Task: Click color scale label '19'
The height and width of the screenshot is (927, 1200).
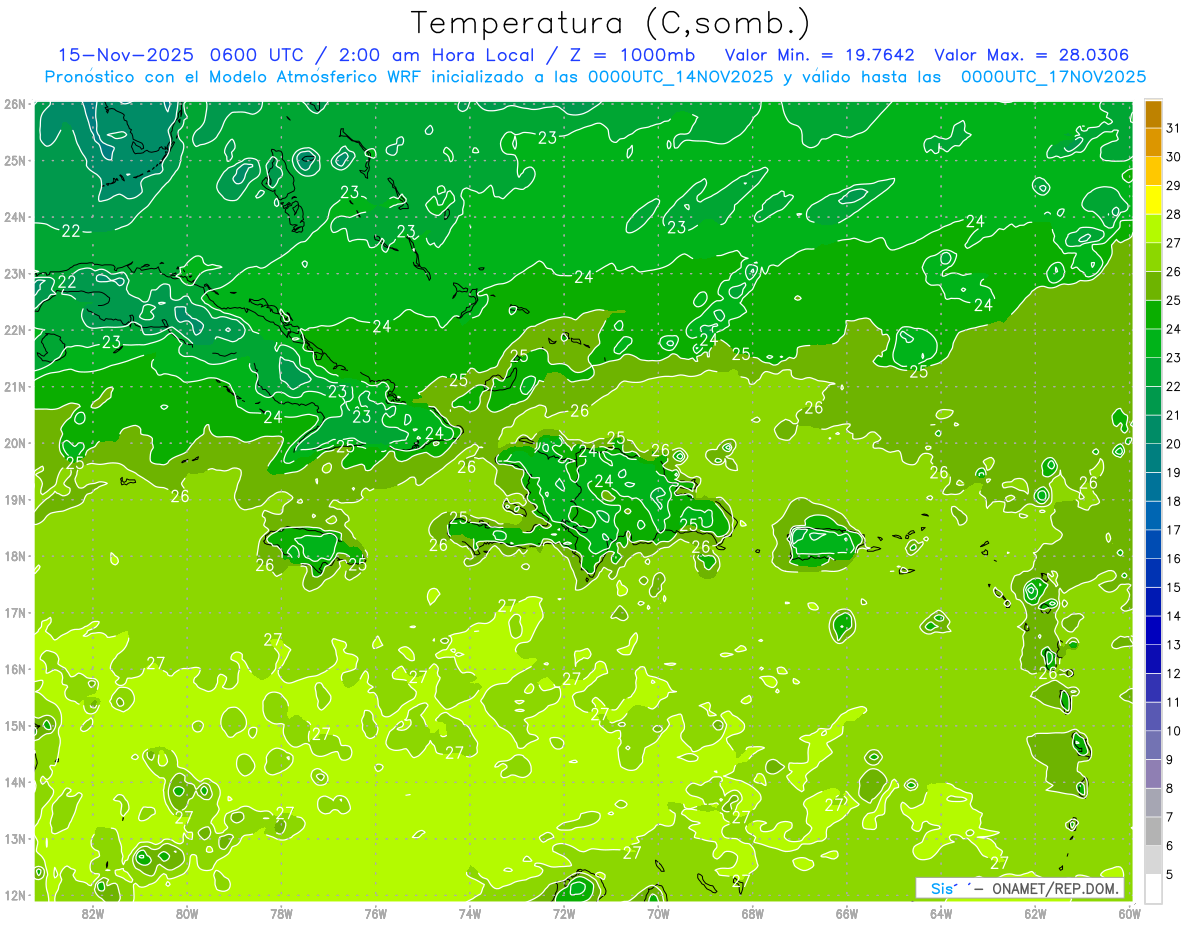Action: click(1173, 473)
